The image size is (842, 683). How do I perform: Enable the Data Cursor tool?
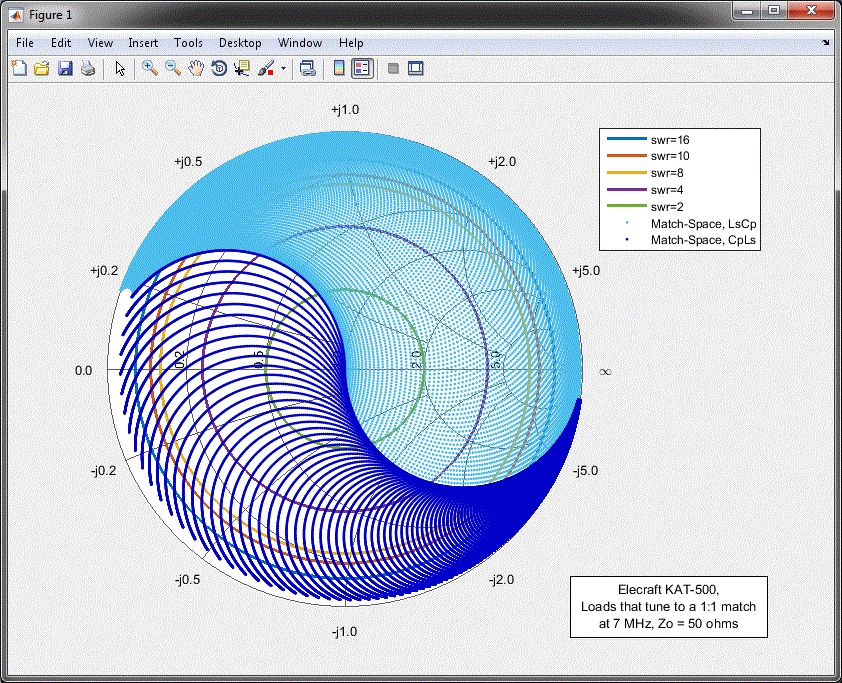pyautogui.click(x=242, y=68)
